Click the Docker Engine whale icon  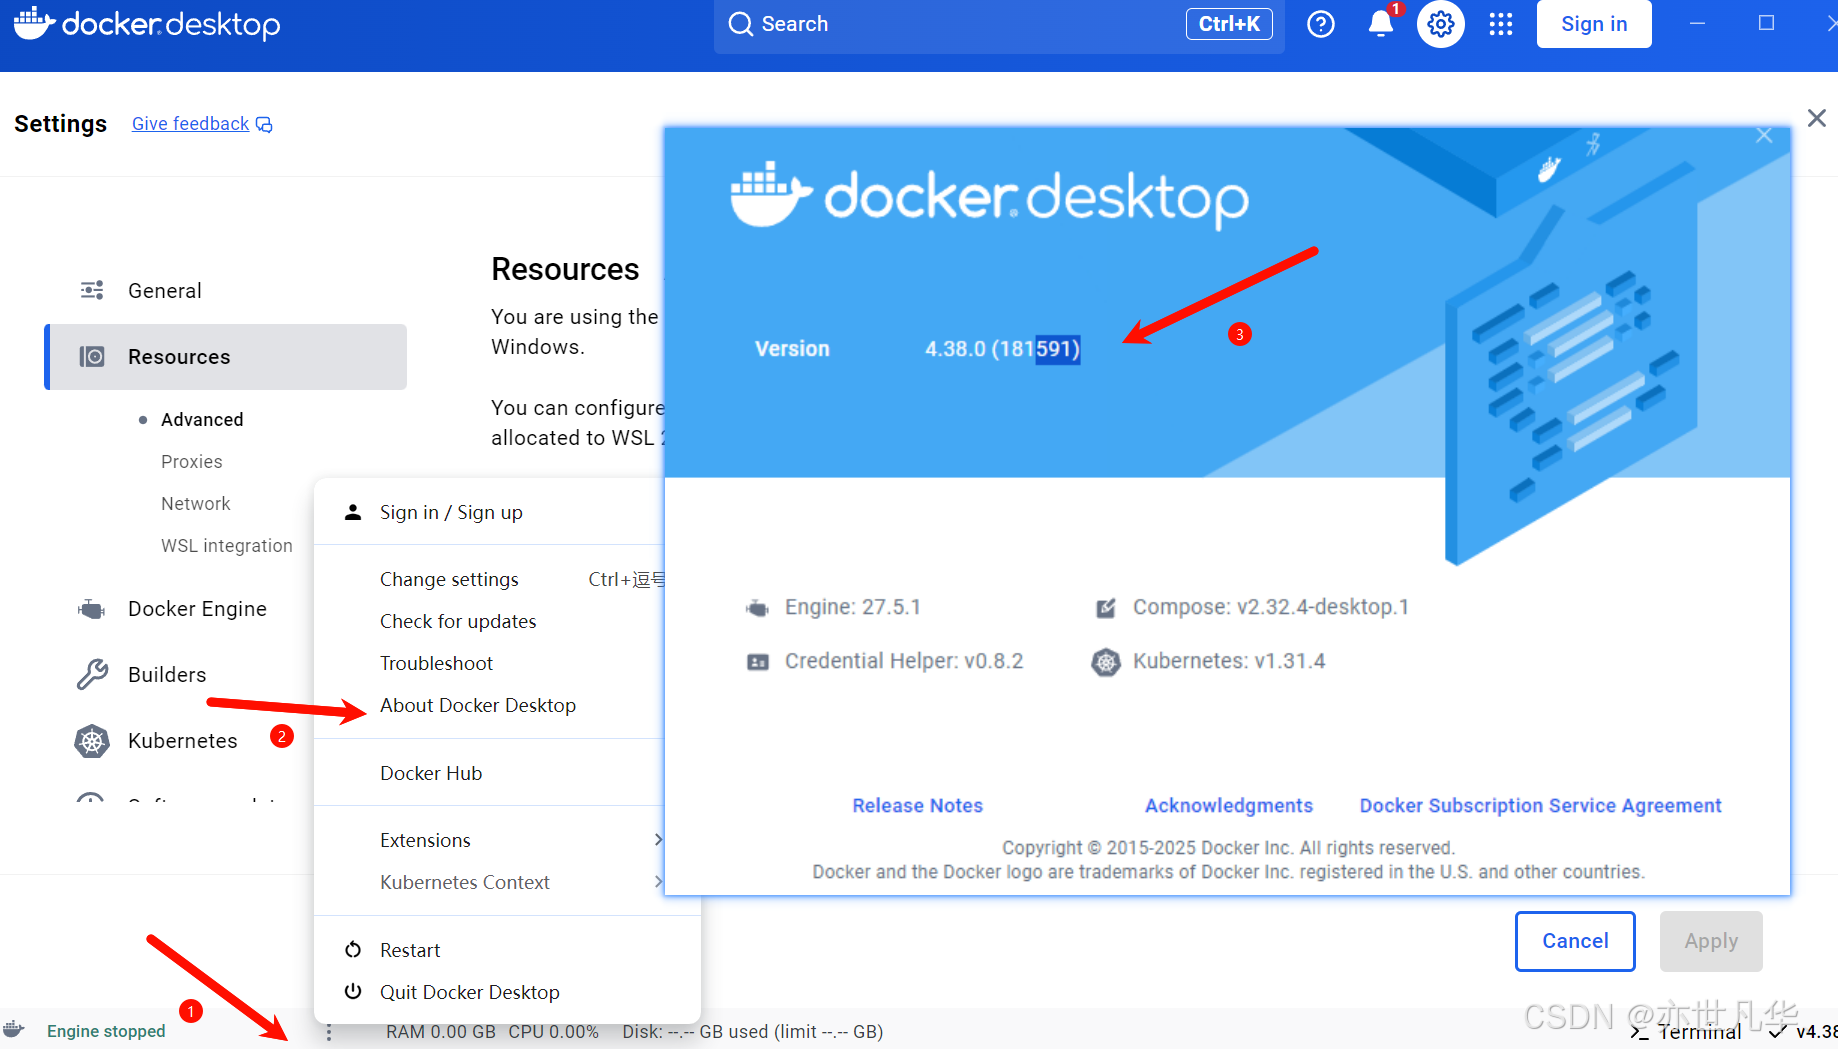point(92,609)
